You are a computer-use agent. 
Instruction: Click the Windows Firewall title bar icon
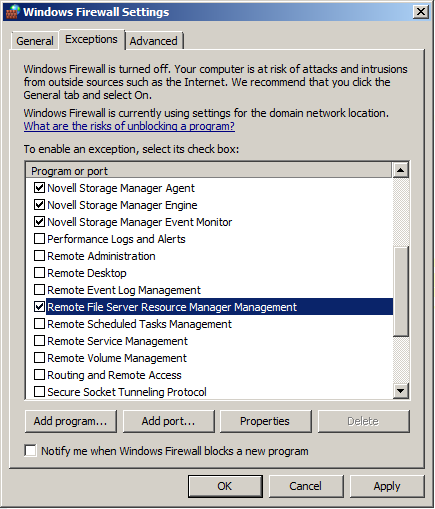pyautogui.click(x=12, y=12)
